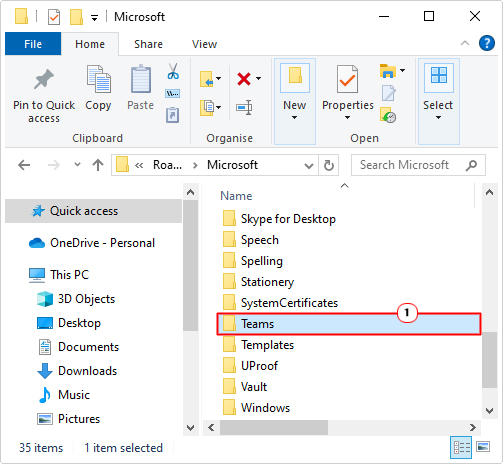Open the Open-with dropdown arrow
This screenshot has height=464, width=503.
[403, 70]
